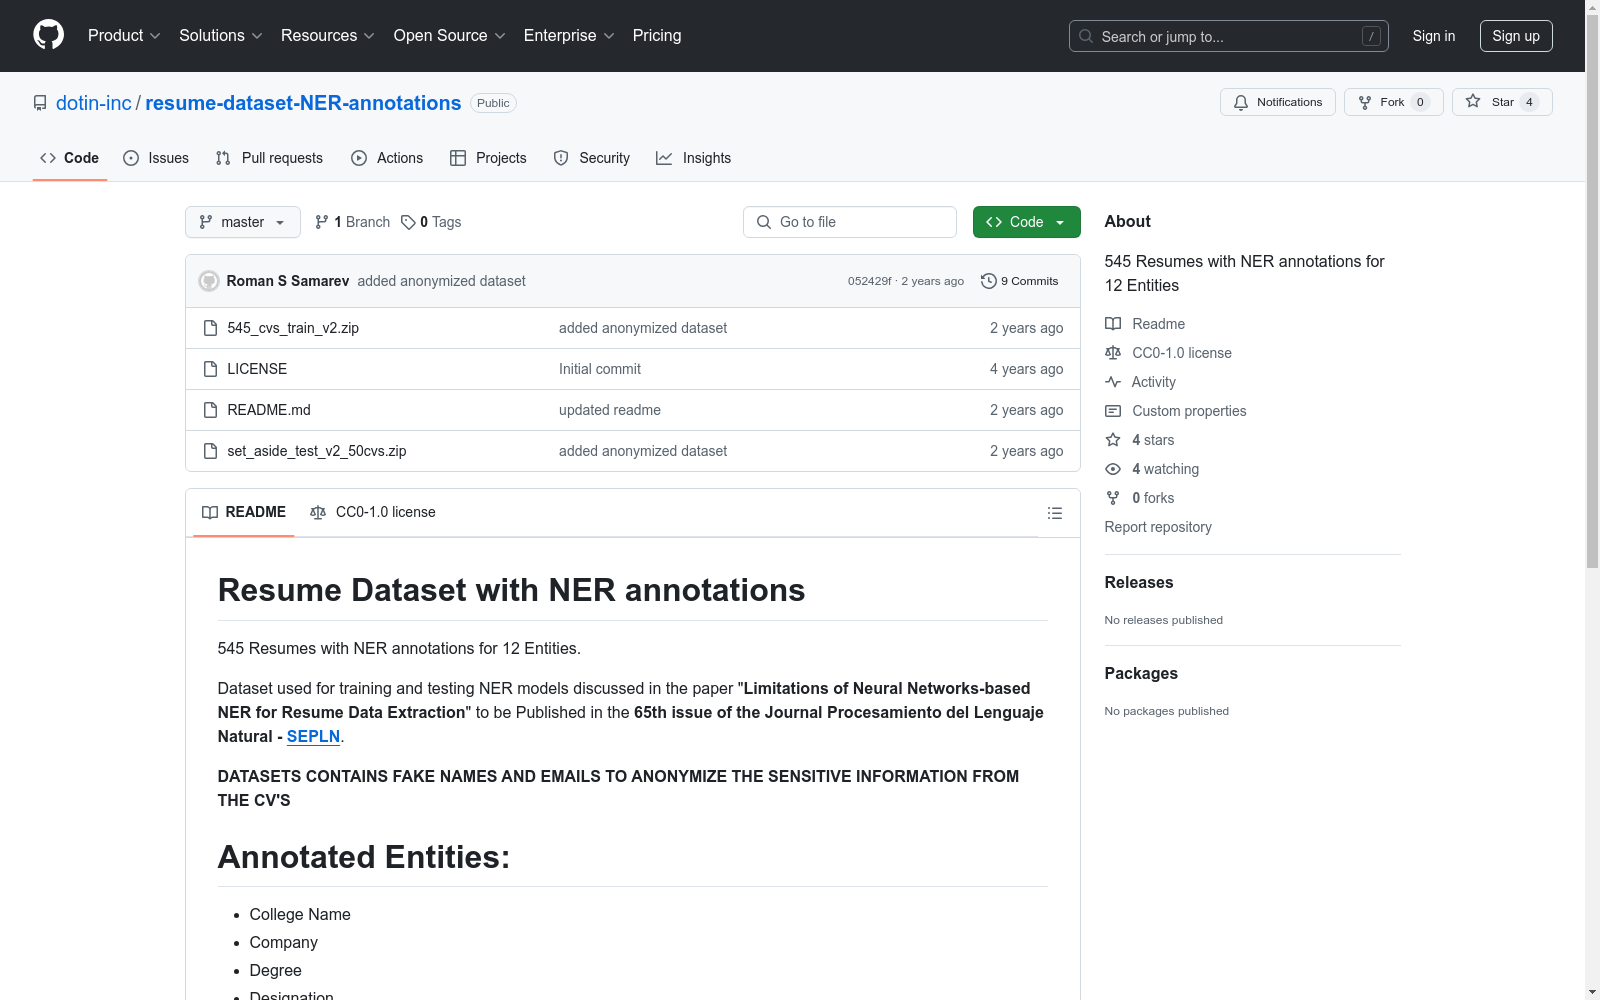Click the Security tab shield icon

point(561,158)
